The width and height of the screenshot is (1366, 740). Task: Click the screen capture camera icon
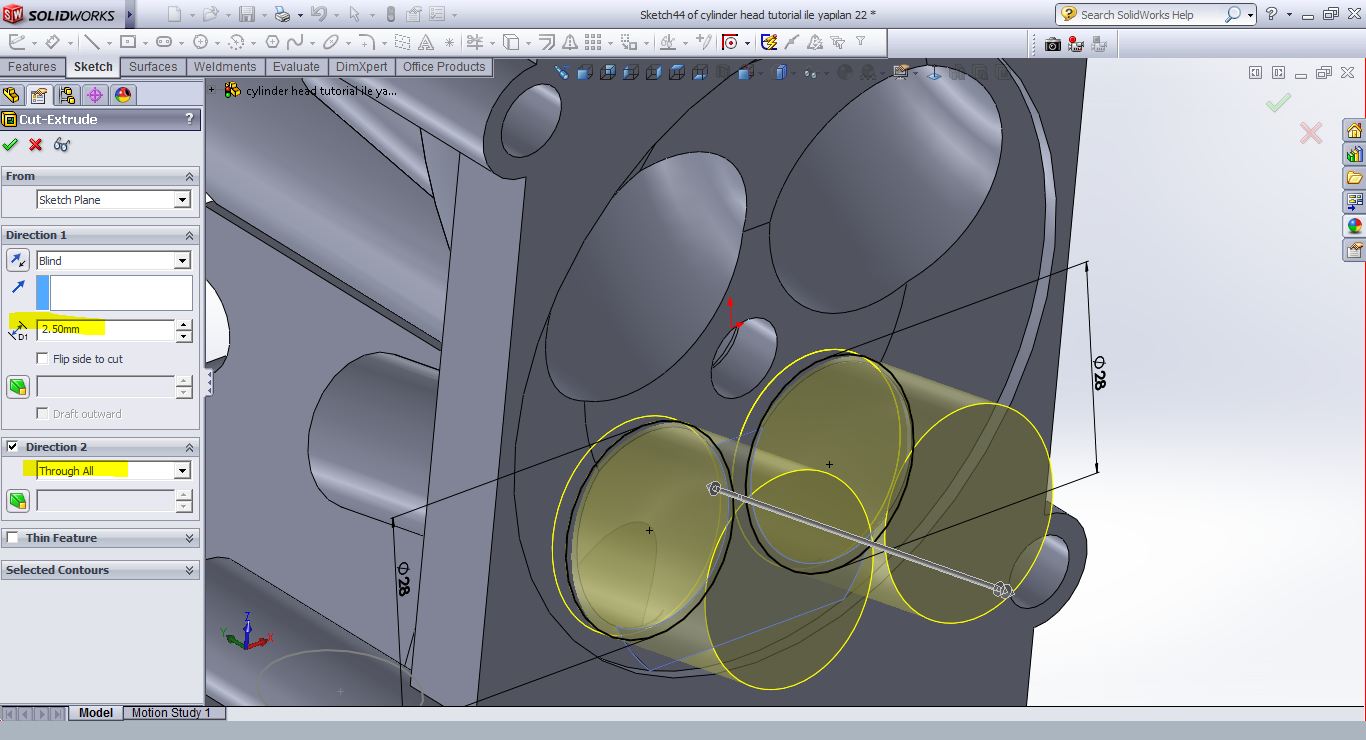tap(1052, 44)
